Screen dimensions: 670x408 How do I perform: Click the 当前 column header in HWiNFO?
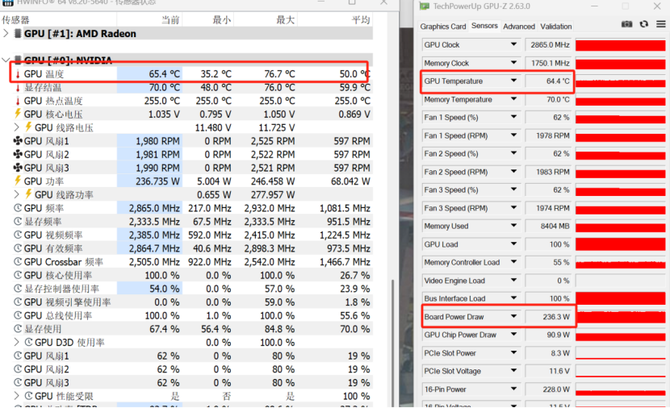click(170, 20)
